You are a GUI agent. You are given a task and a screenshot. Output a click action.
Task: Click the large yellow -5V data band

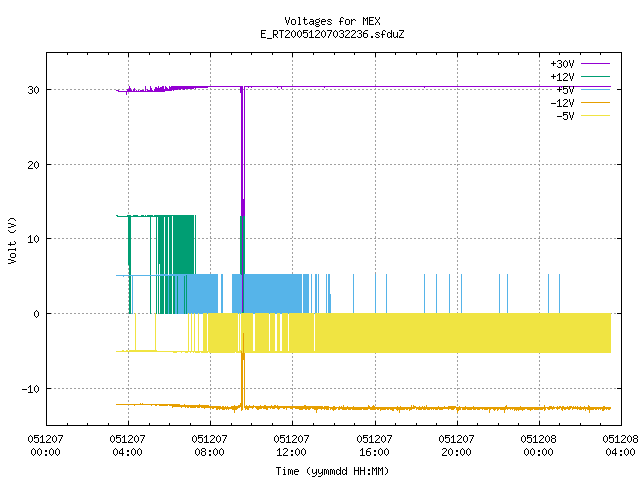click(x=461, y=333)
